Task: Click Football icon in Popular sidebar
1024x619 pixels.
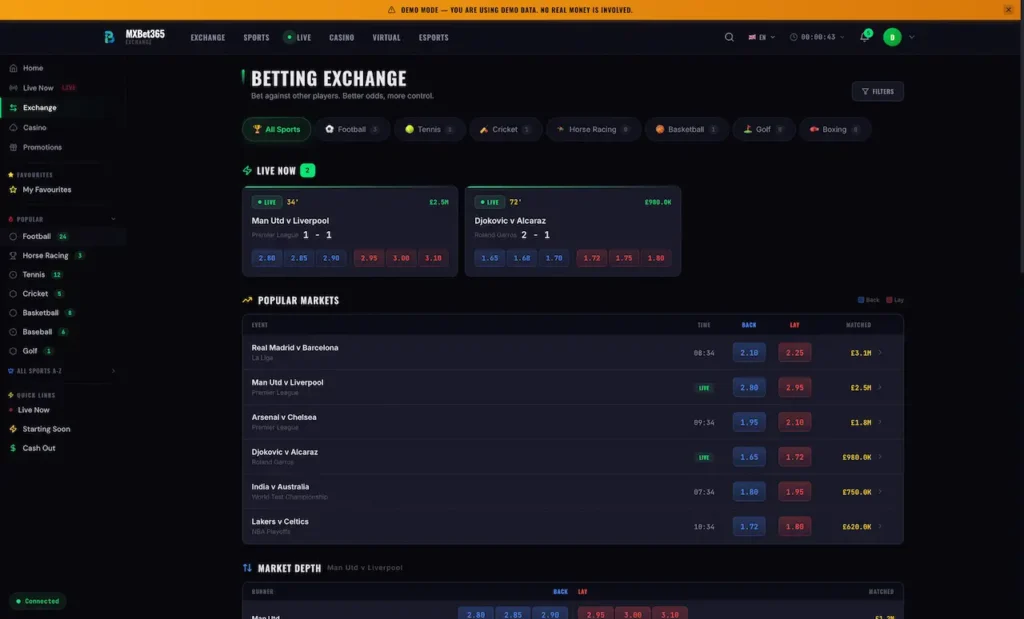Action: point(13,236)
